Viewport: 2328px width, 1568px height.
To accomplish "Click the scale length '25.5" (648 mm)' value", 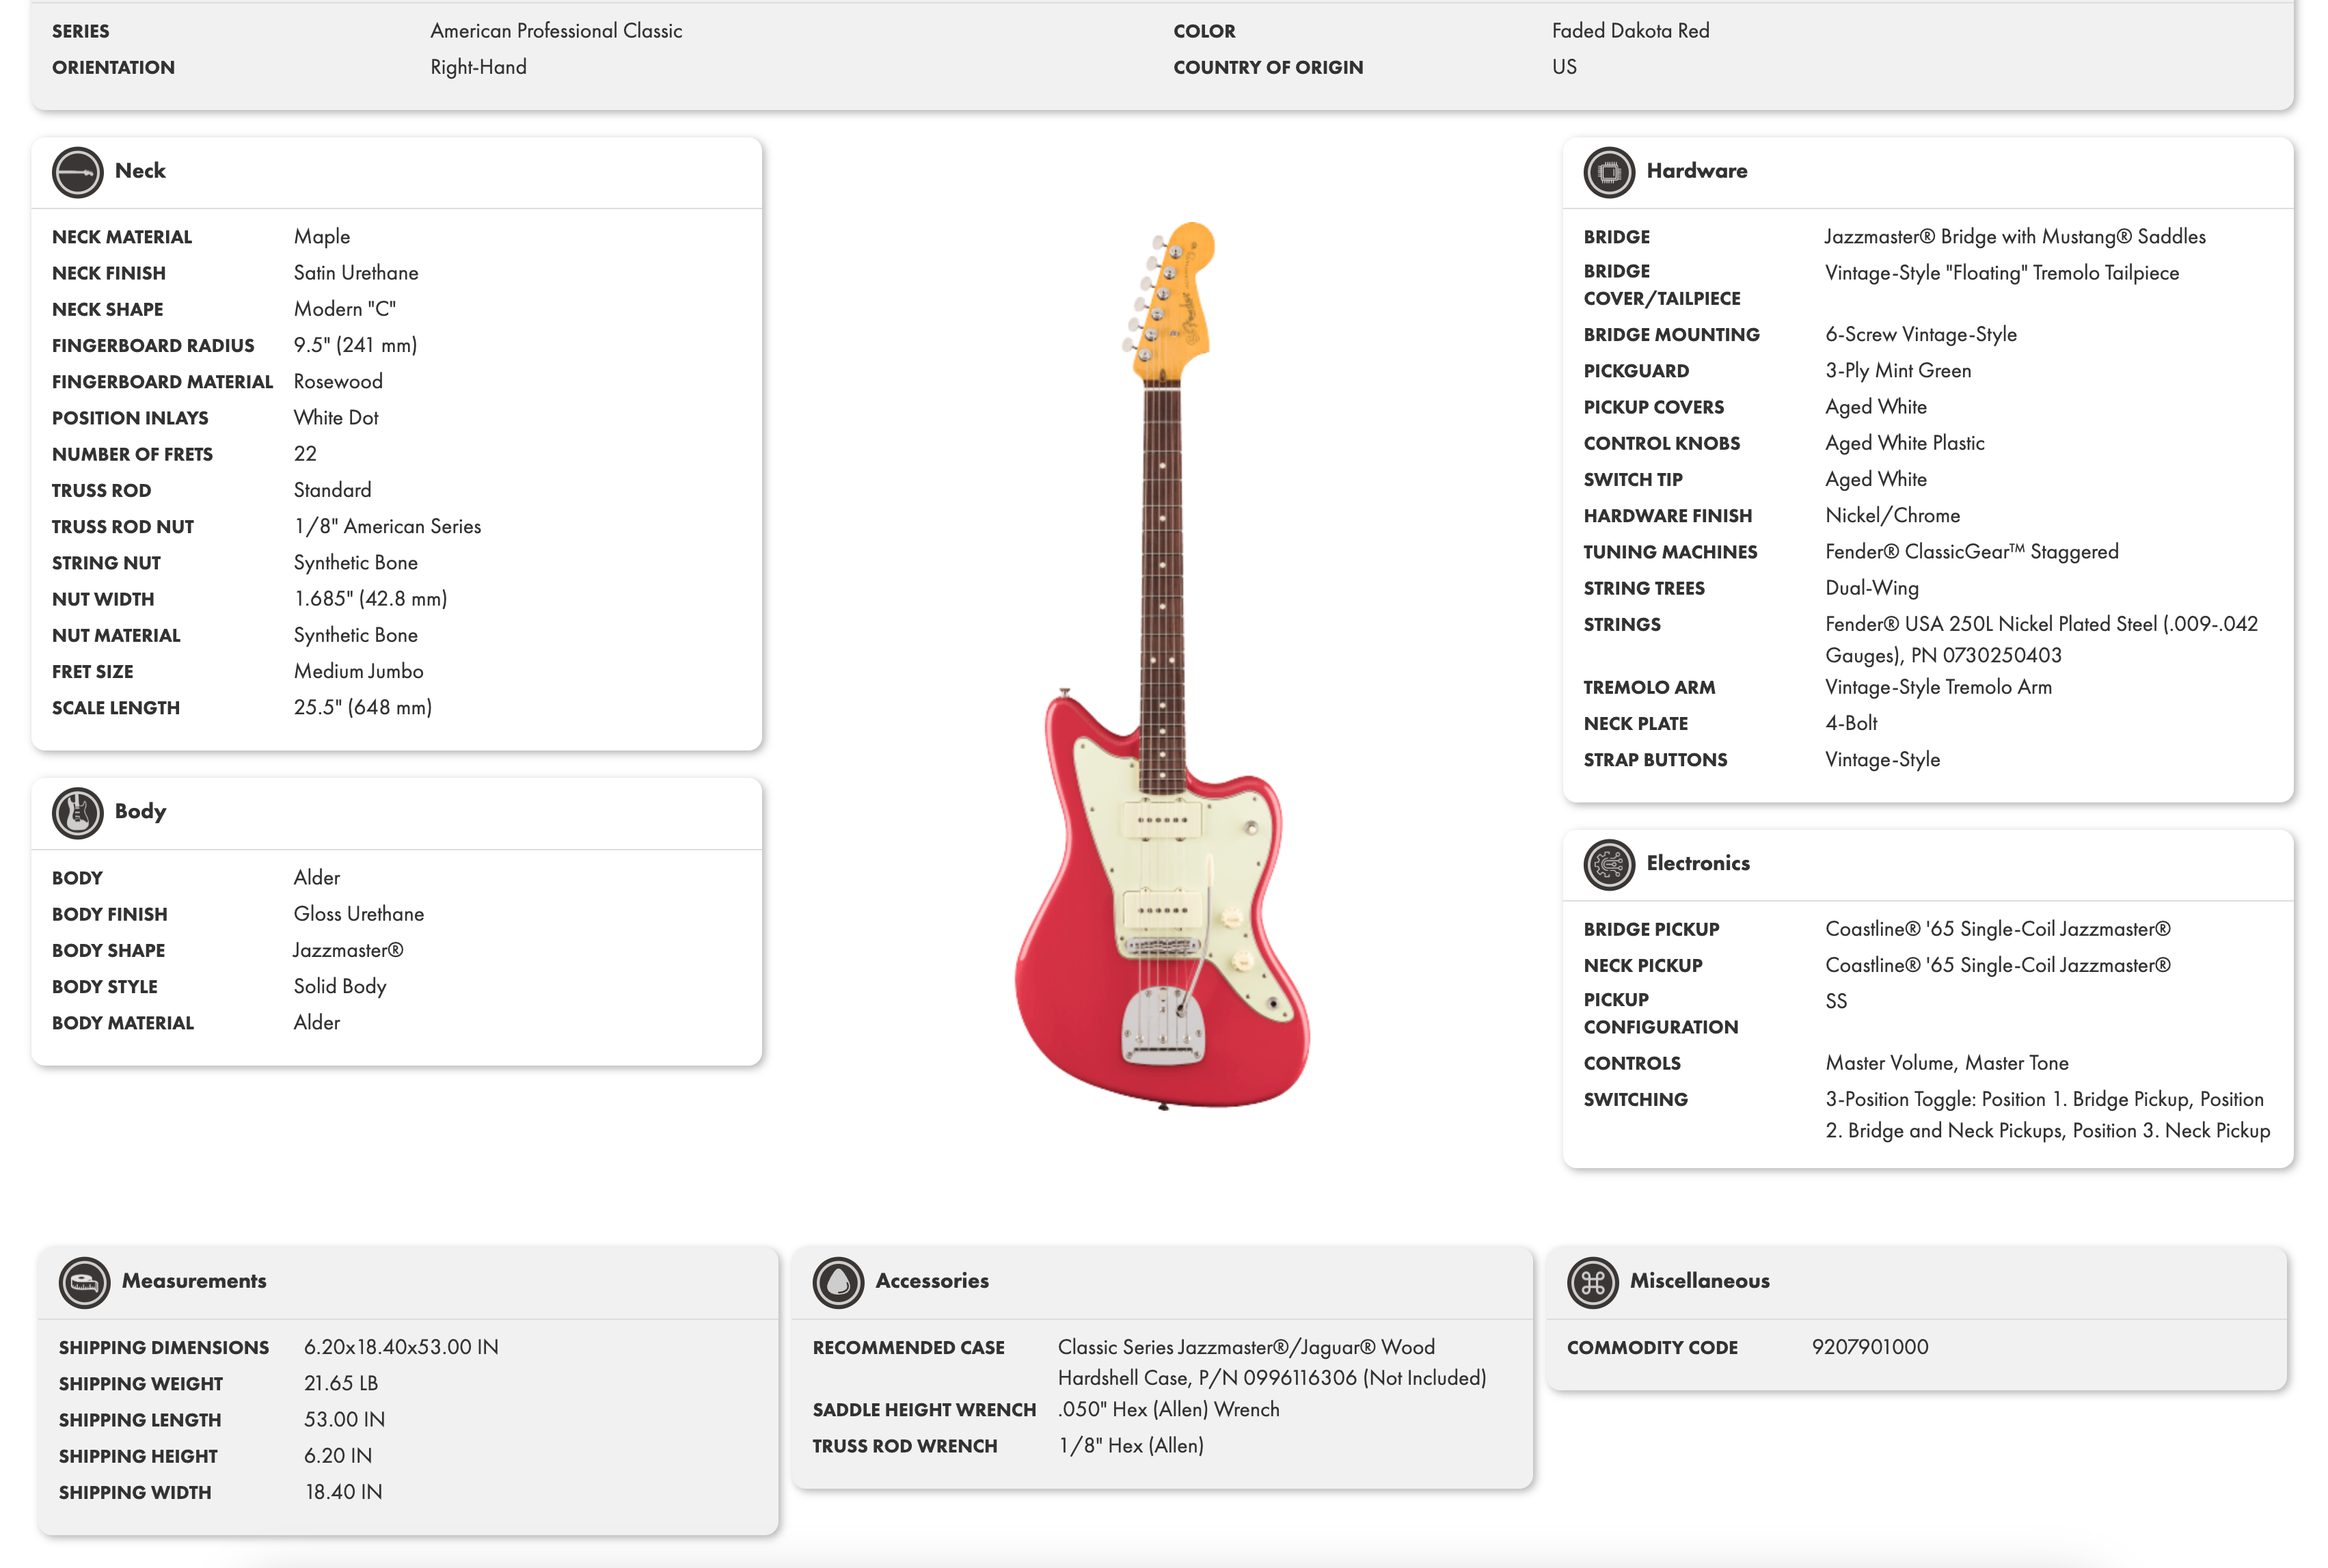I will click(362, 708).
